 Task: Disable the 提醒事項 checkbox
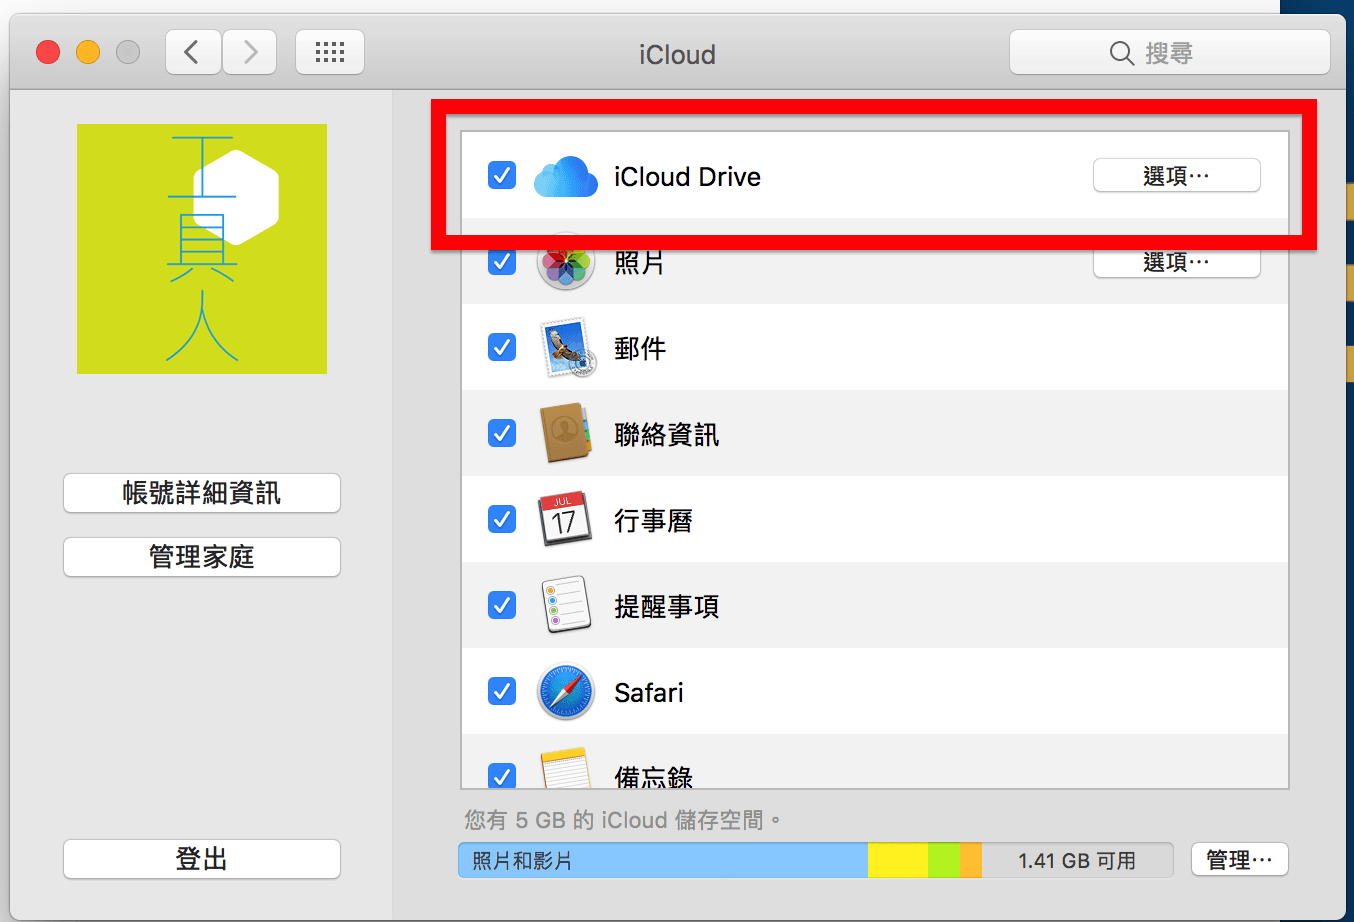tap(502, 606)
